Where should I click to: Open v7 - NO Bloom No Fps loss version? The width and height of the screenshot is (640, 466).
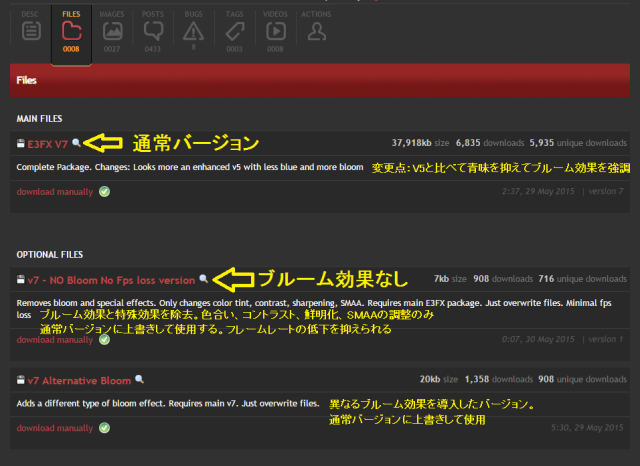point(111,280)
